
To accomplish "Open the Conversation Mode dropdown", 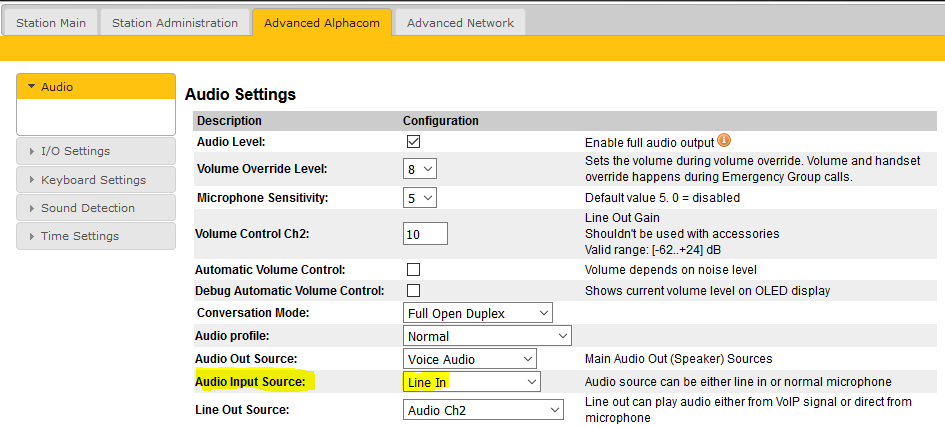I will 478,313.
